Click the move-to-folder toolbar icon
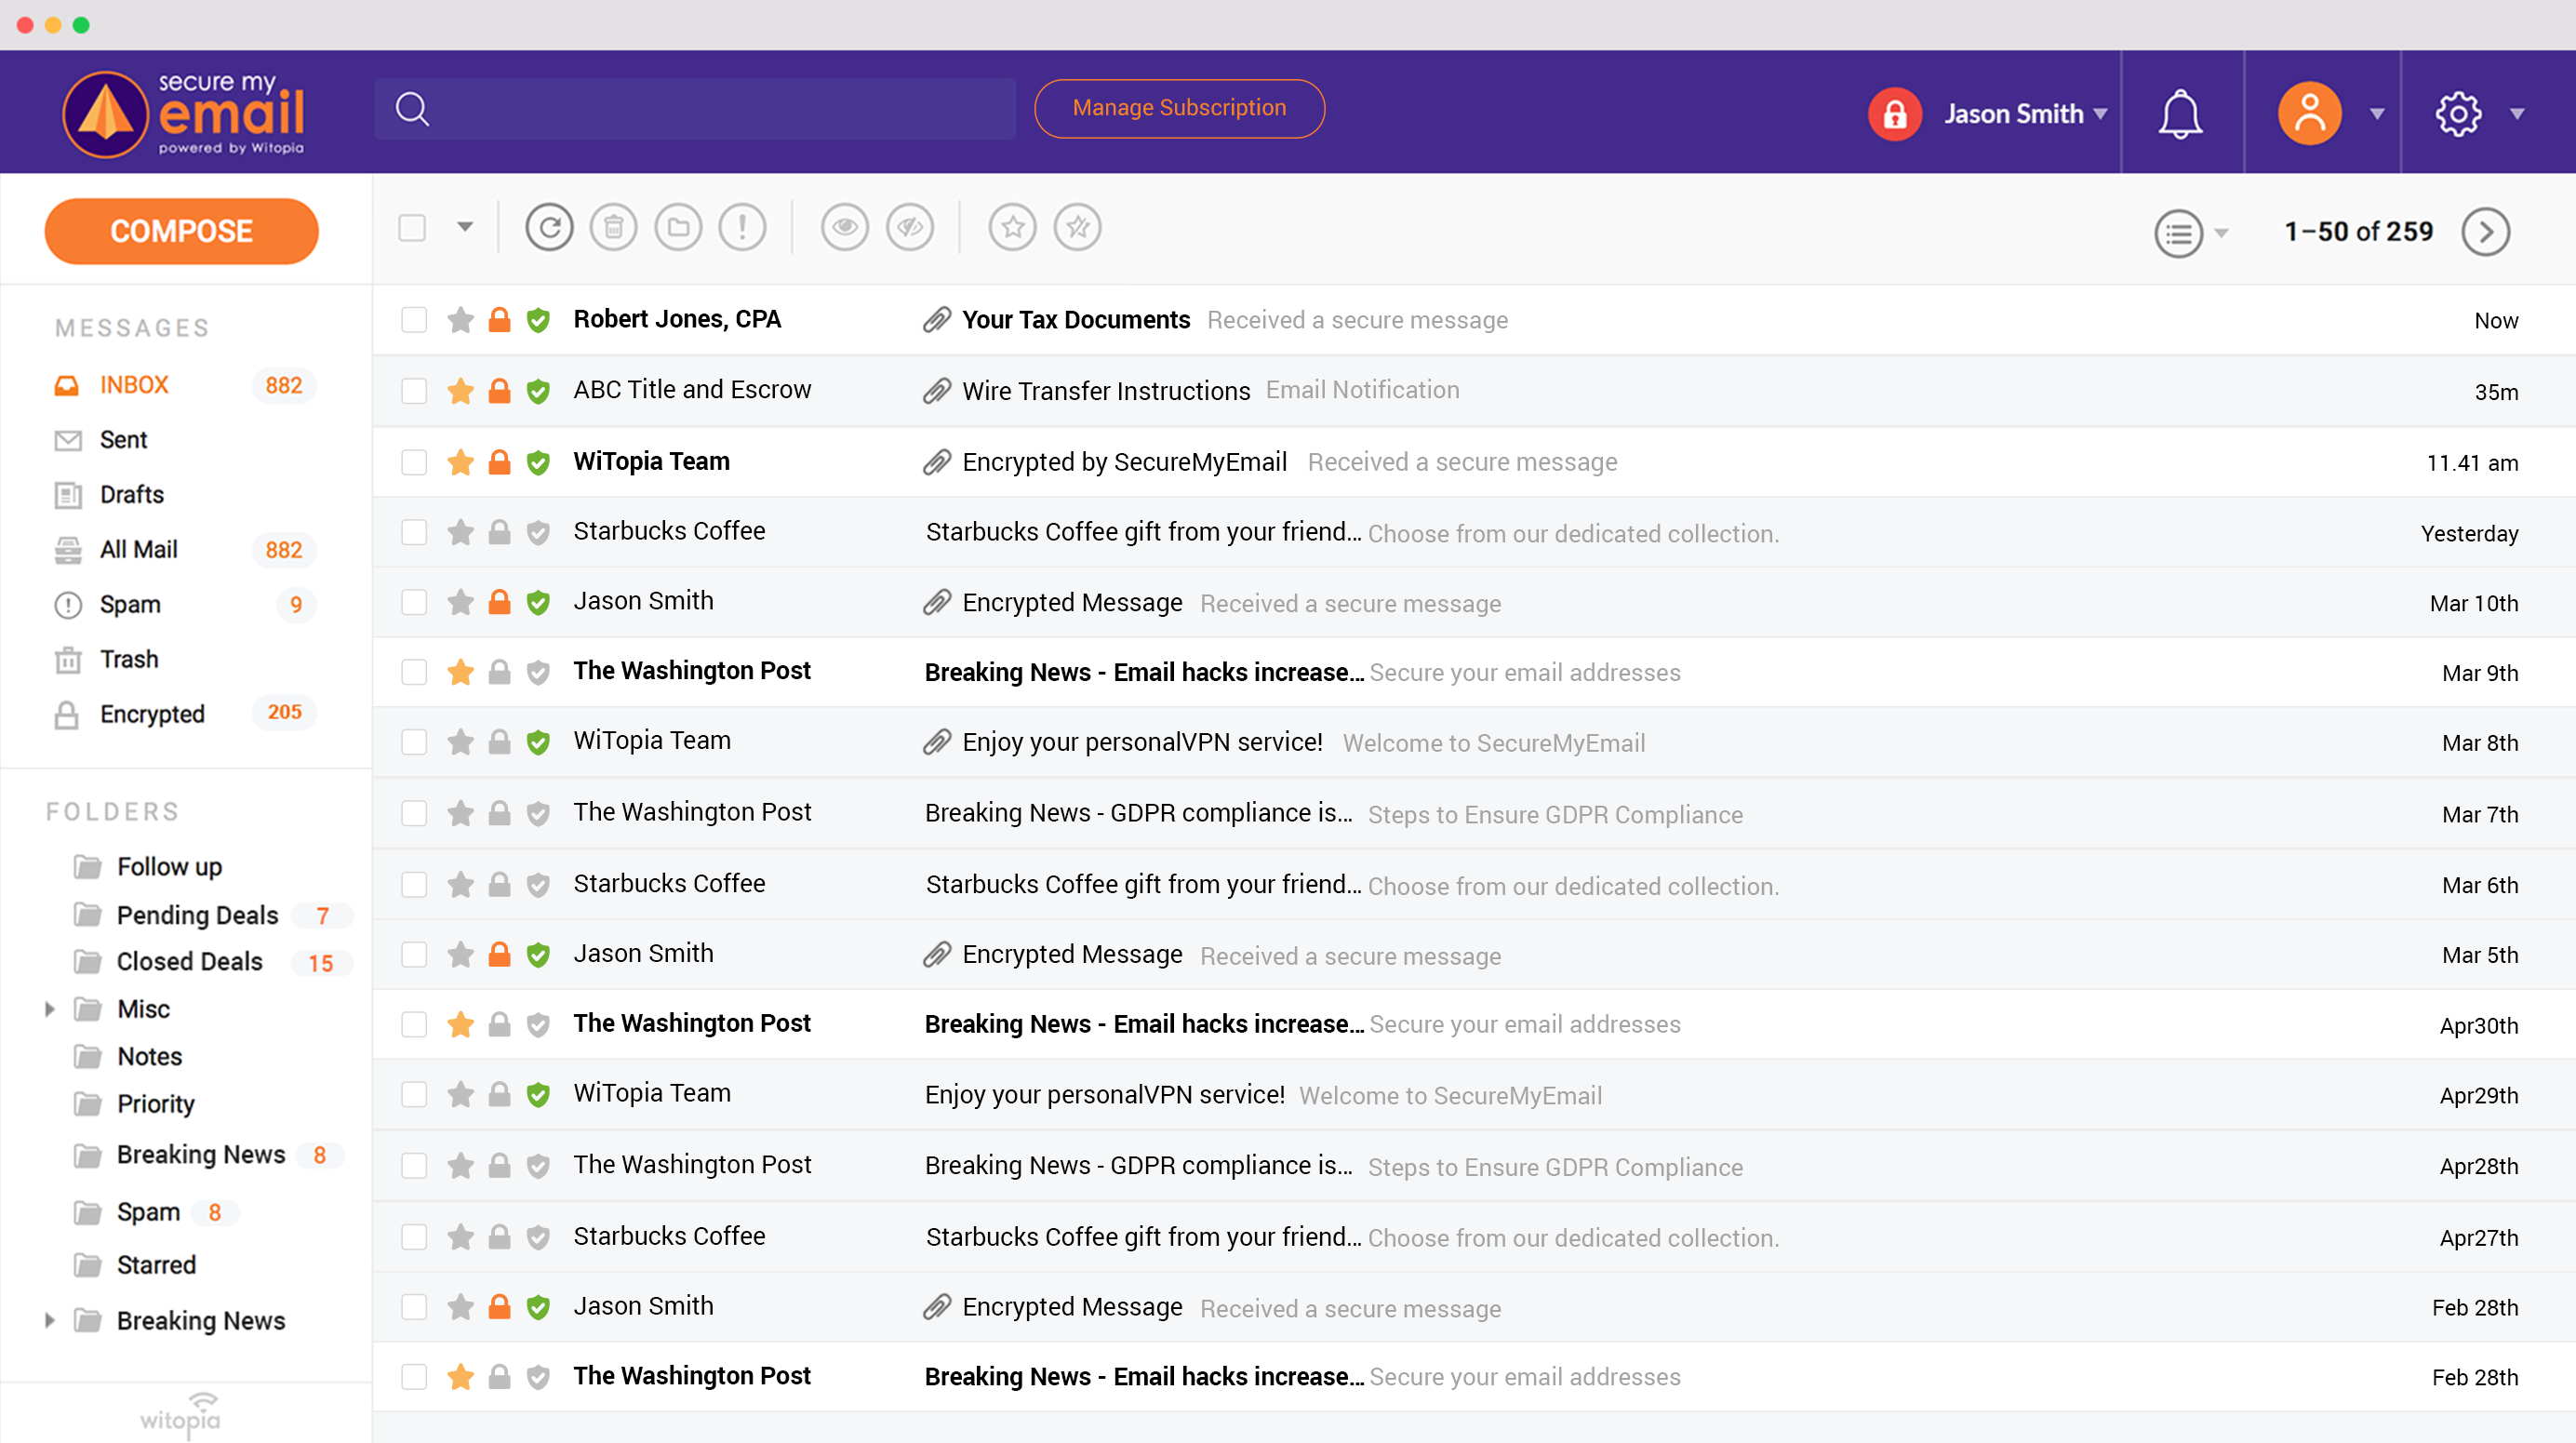This screenshot has height=1443, width=2576. click(678, 228)
